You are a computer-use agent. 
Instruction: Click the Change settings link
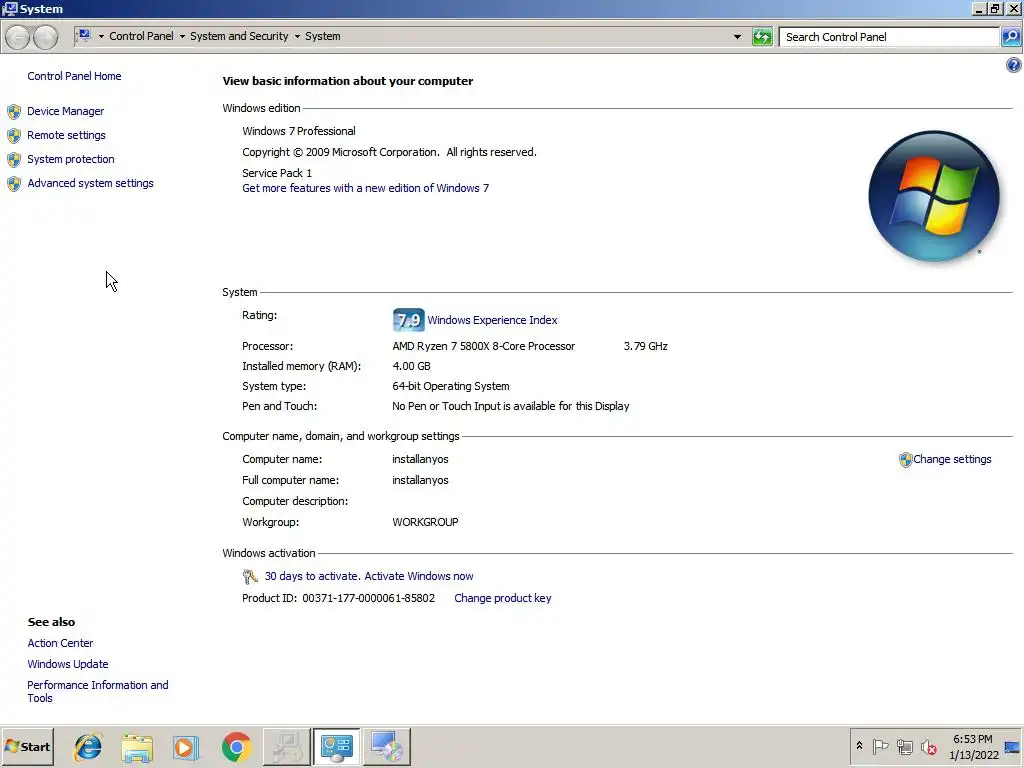tap(952, 459)
